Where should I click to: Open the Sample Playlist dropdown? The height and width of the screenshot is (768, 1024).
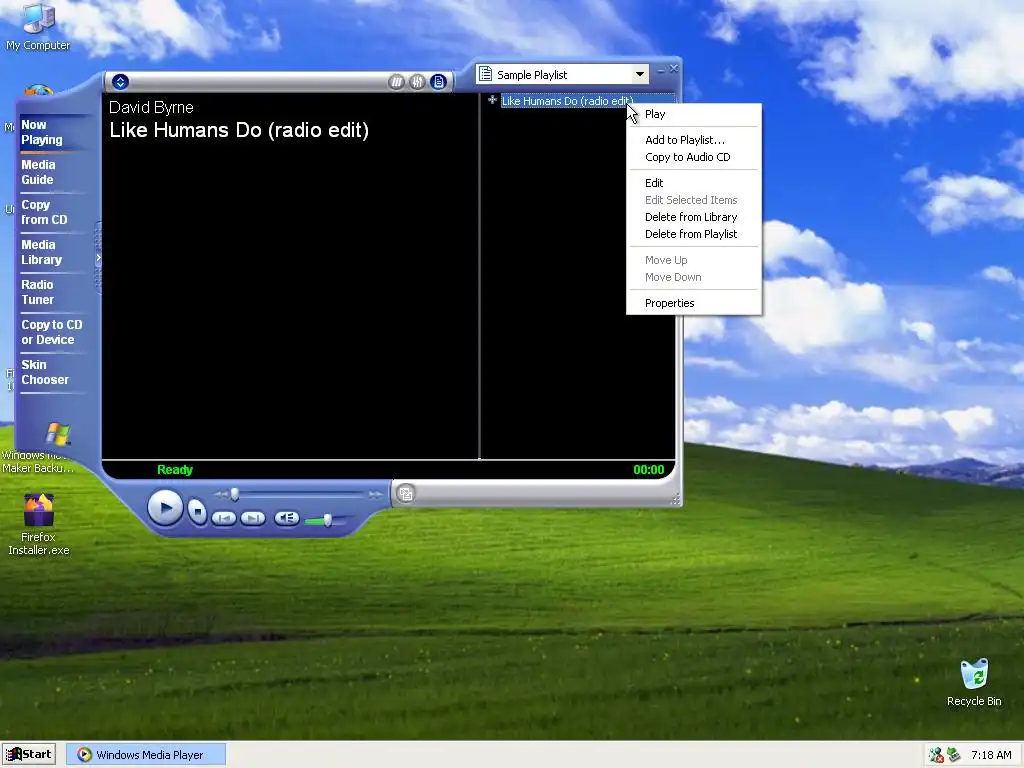(x=639, y=74)
